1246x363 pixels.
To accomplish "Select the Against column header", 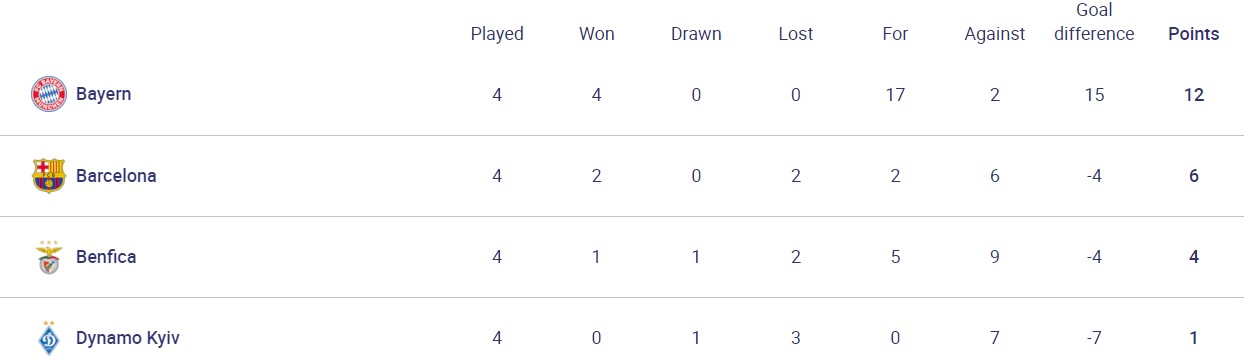I will coord(995,34).
